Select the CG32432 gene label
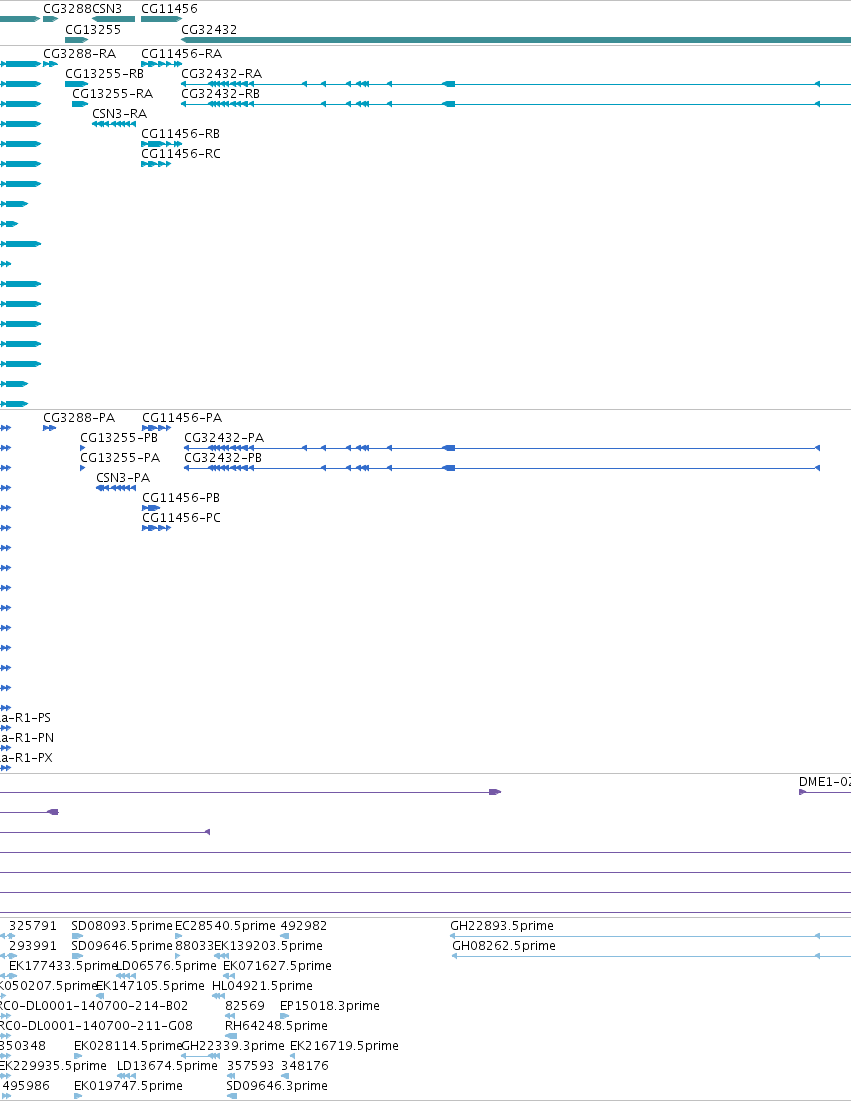 [x=209, y=30]
